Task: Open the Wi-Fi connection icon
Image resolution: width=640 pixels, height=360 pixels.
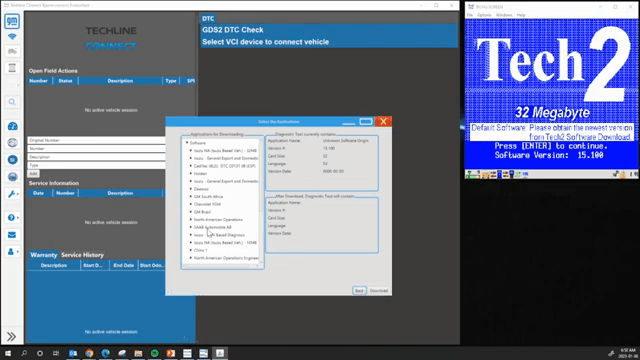Action: (12, 37)
